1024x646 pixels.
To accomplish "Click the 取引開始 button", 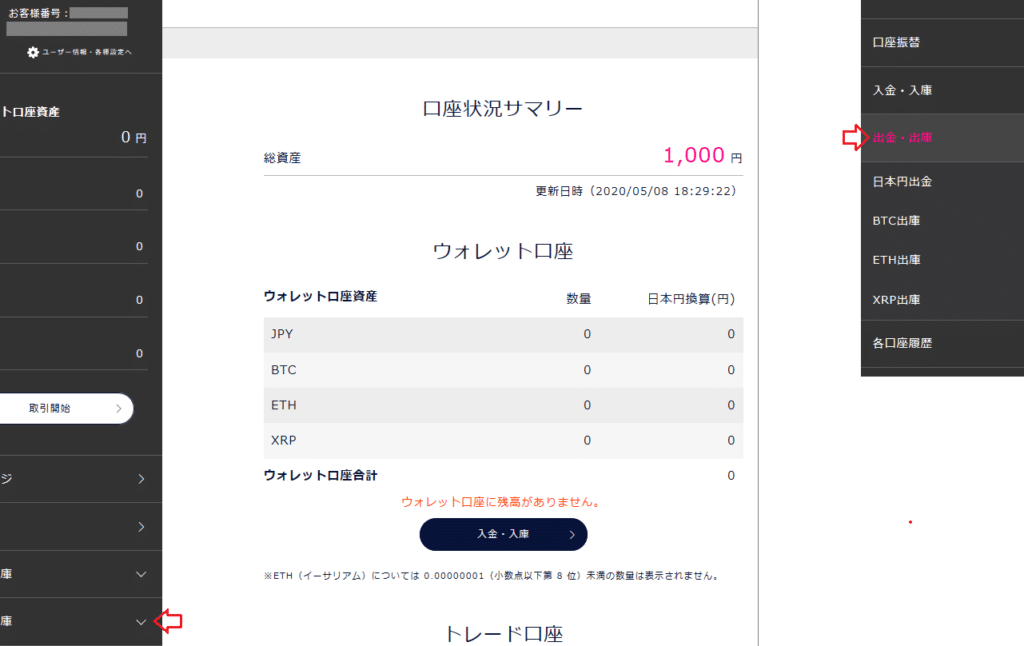I will click(65, 408).
